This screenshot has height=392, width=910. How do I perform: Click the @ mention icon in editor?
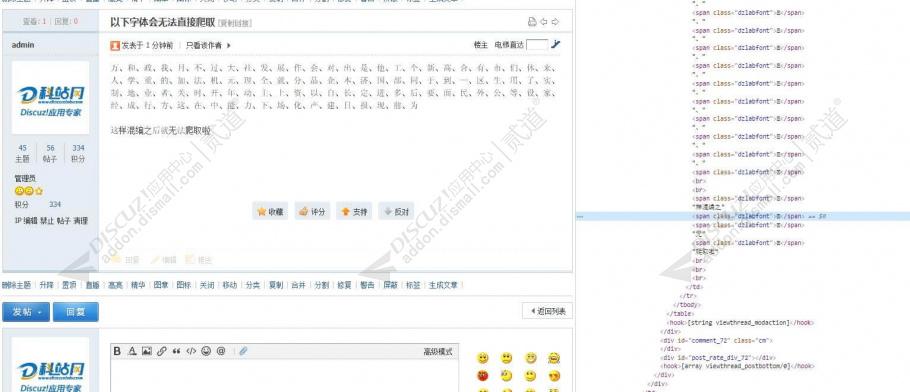(x=221, y=351)
